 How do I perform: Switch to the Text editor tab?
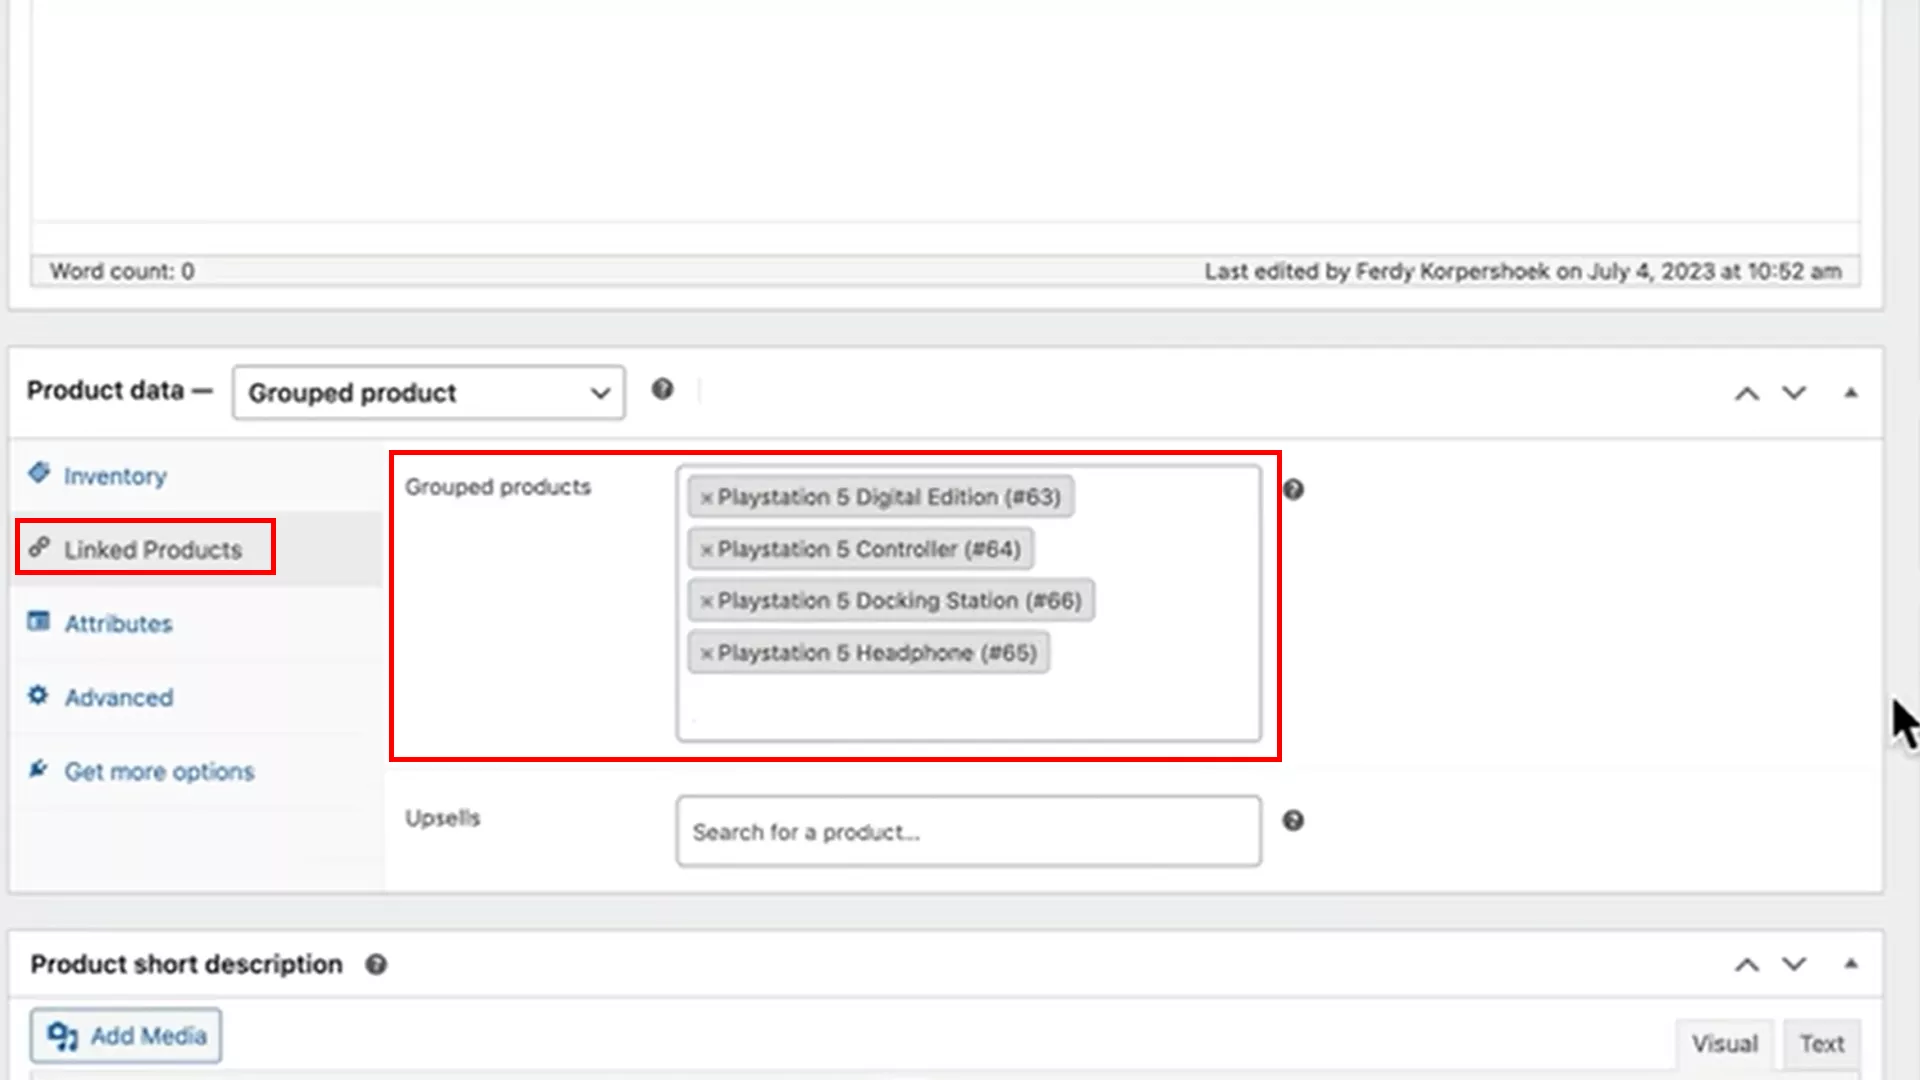pos(1822,1042)
